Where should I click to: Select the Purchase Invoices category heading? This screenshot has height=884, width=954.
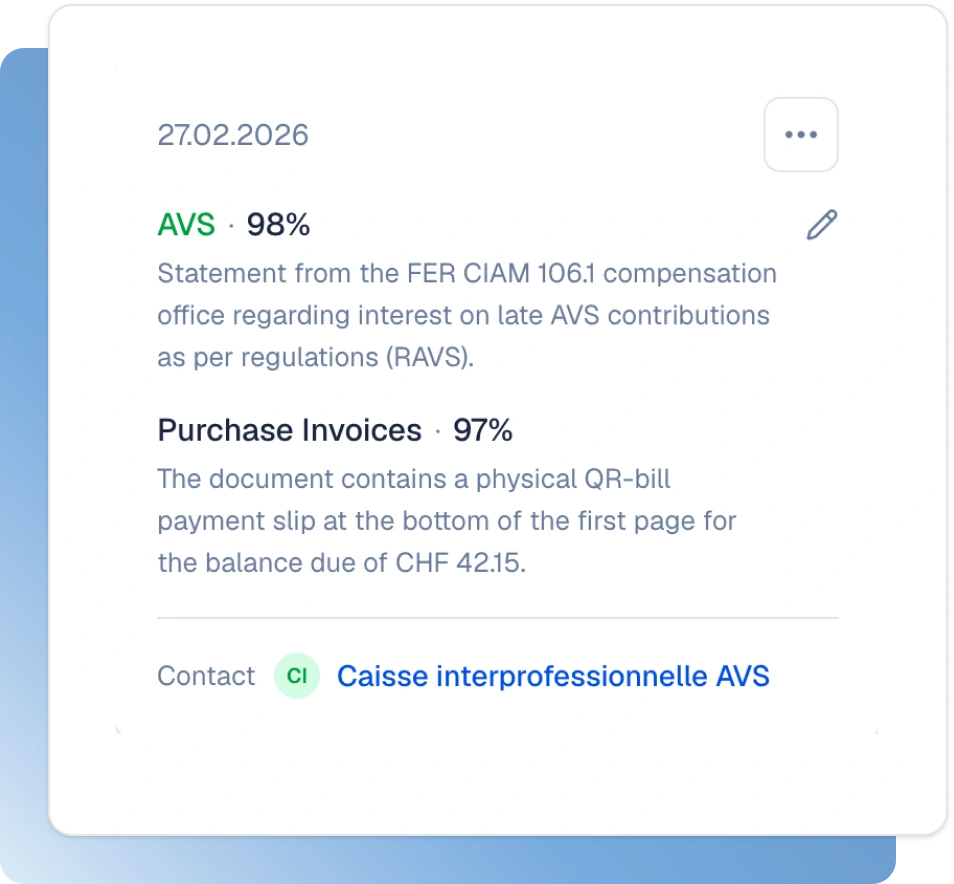[x=290, y=430]
